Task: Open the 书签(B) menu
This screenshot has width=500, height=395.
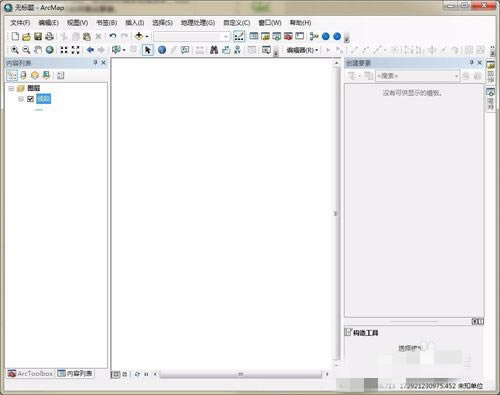Action: (x=107, y=23)
